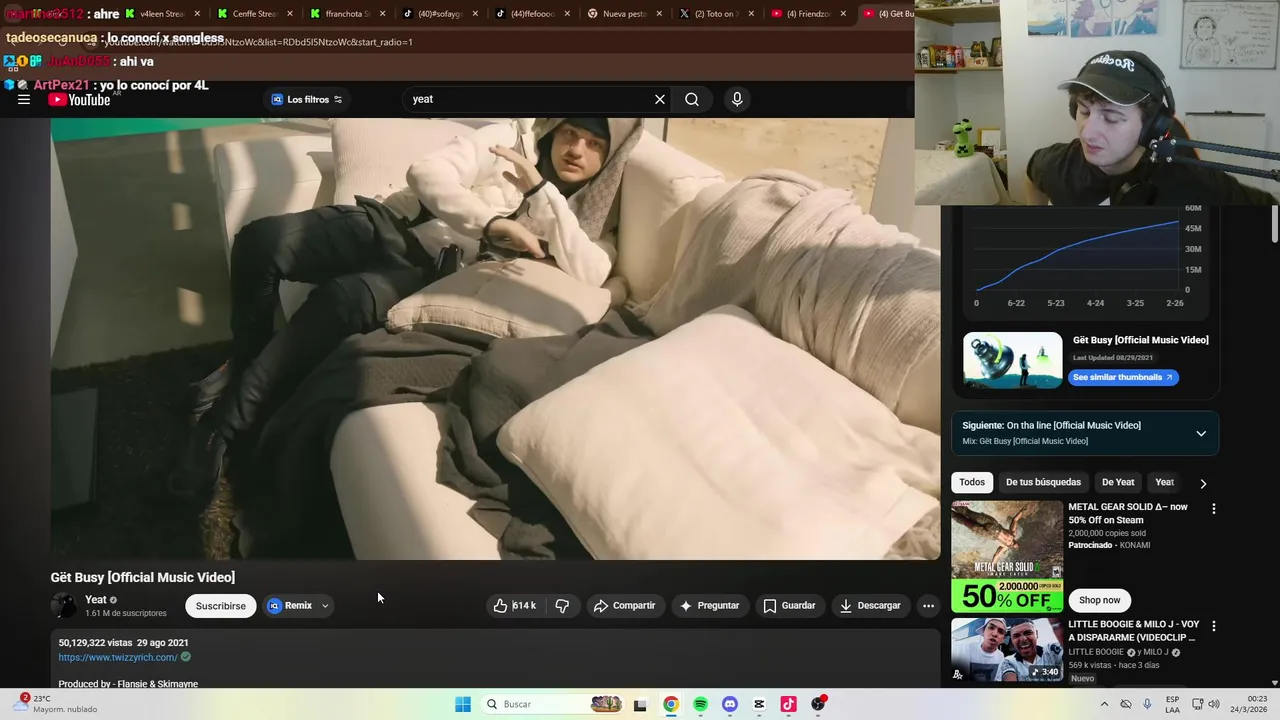Open the Gët Busy thumbnail in the stats panel
Screen dimensions: 1280x720
(1012, 359)
